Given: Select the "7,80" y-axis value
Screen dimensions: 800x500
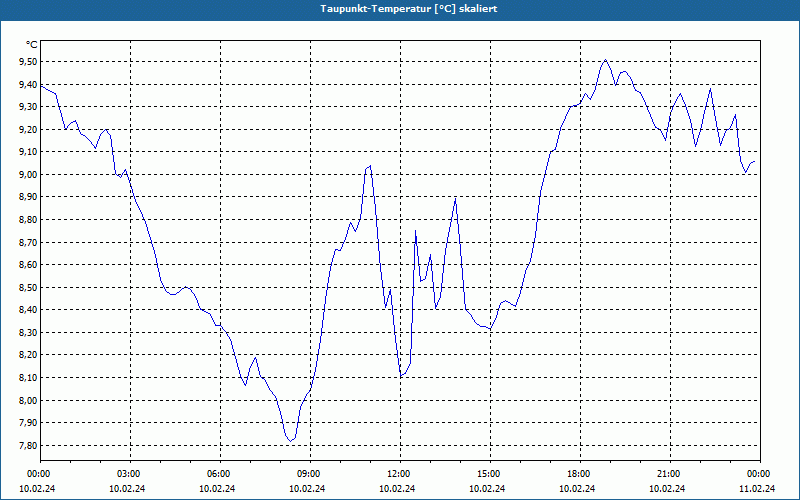Looking at the screenshot, I should pos(29,445).
